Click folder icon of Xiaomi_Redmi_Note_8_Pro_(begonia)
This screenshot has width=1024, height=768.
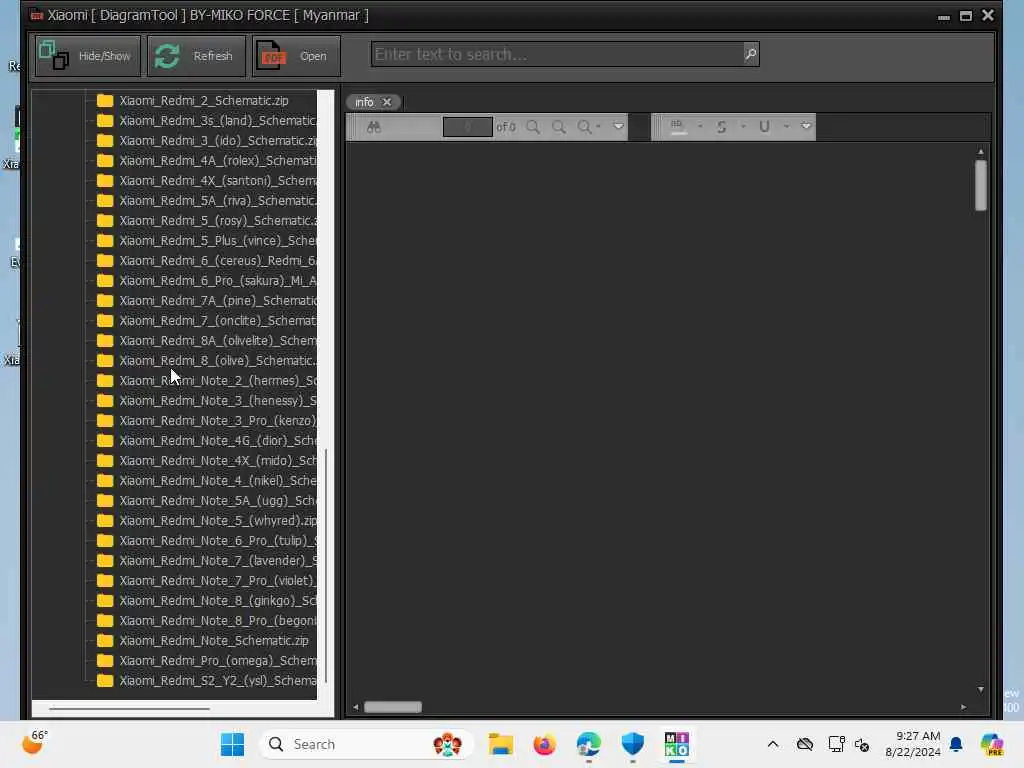coord(105,620)
